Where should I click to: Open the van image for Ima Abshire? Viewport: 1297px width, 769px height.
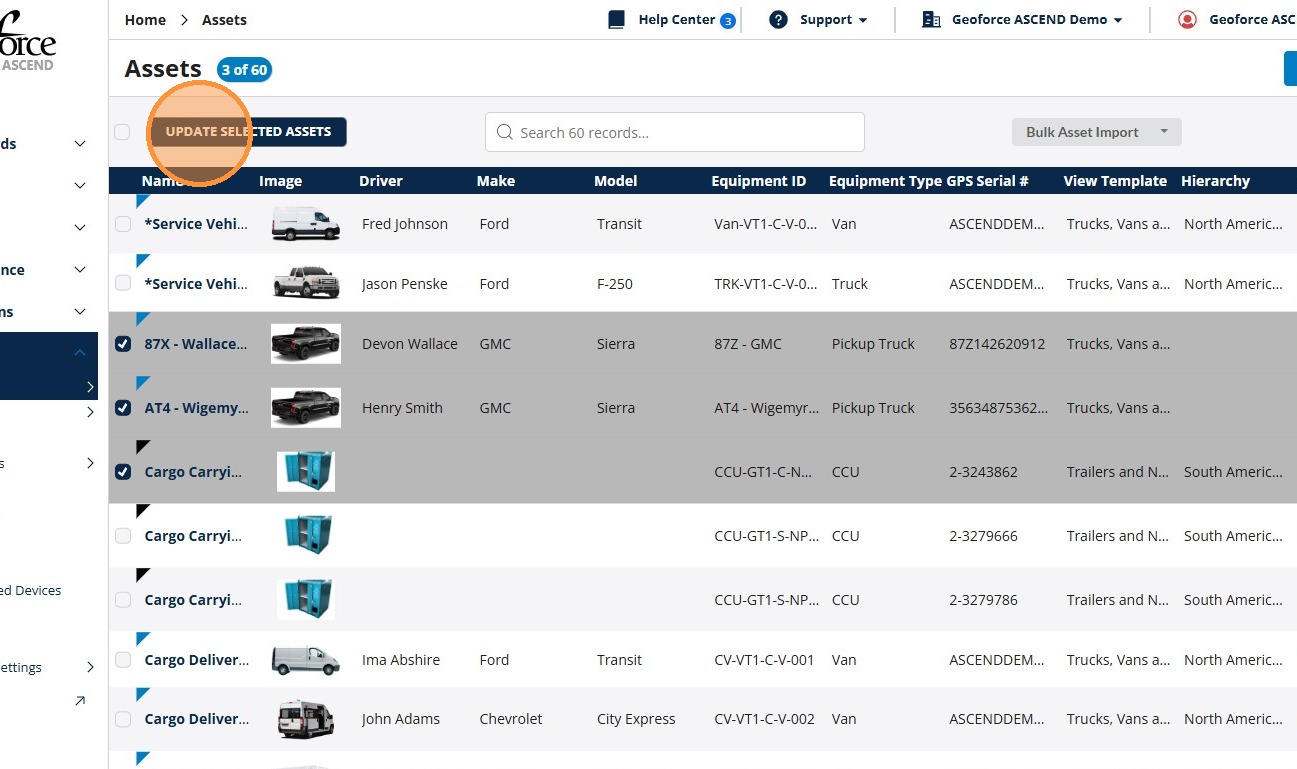[306, 660]
